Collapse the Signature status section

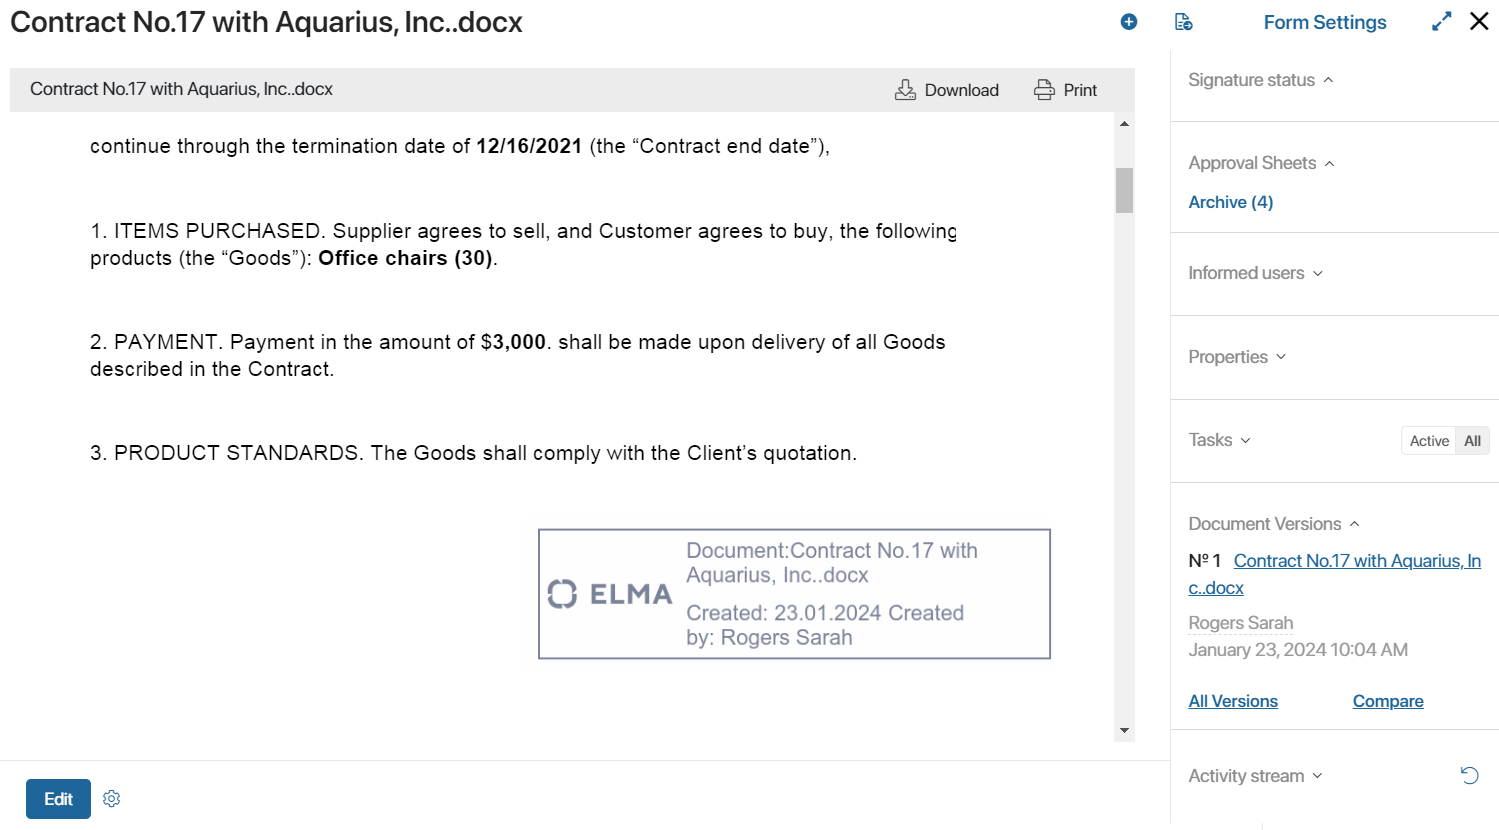[1260, 80]
